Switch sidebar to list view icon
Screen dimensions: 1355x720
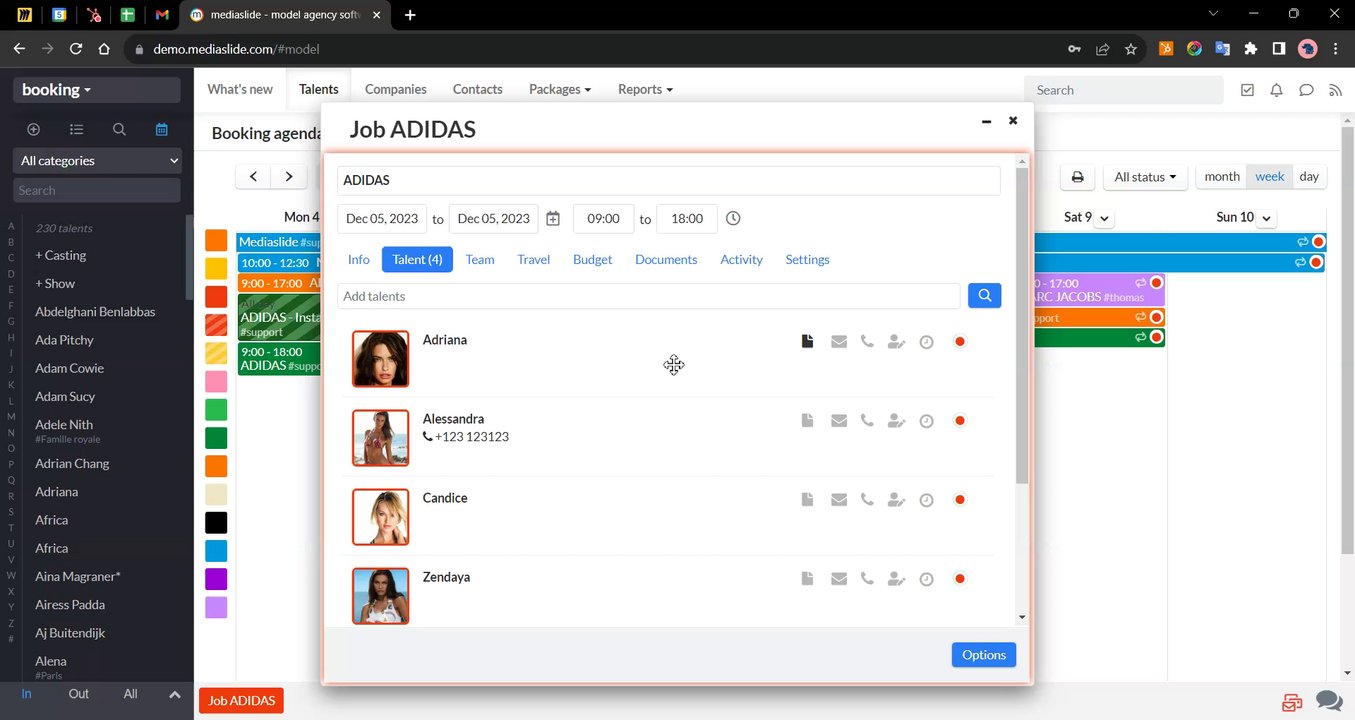76,129
